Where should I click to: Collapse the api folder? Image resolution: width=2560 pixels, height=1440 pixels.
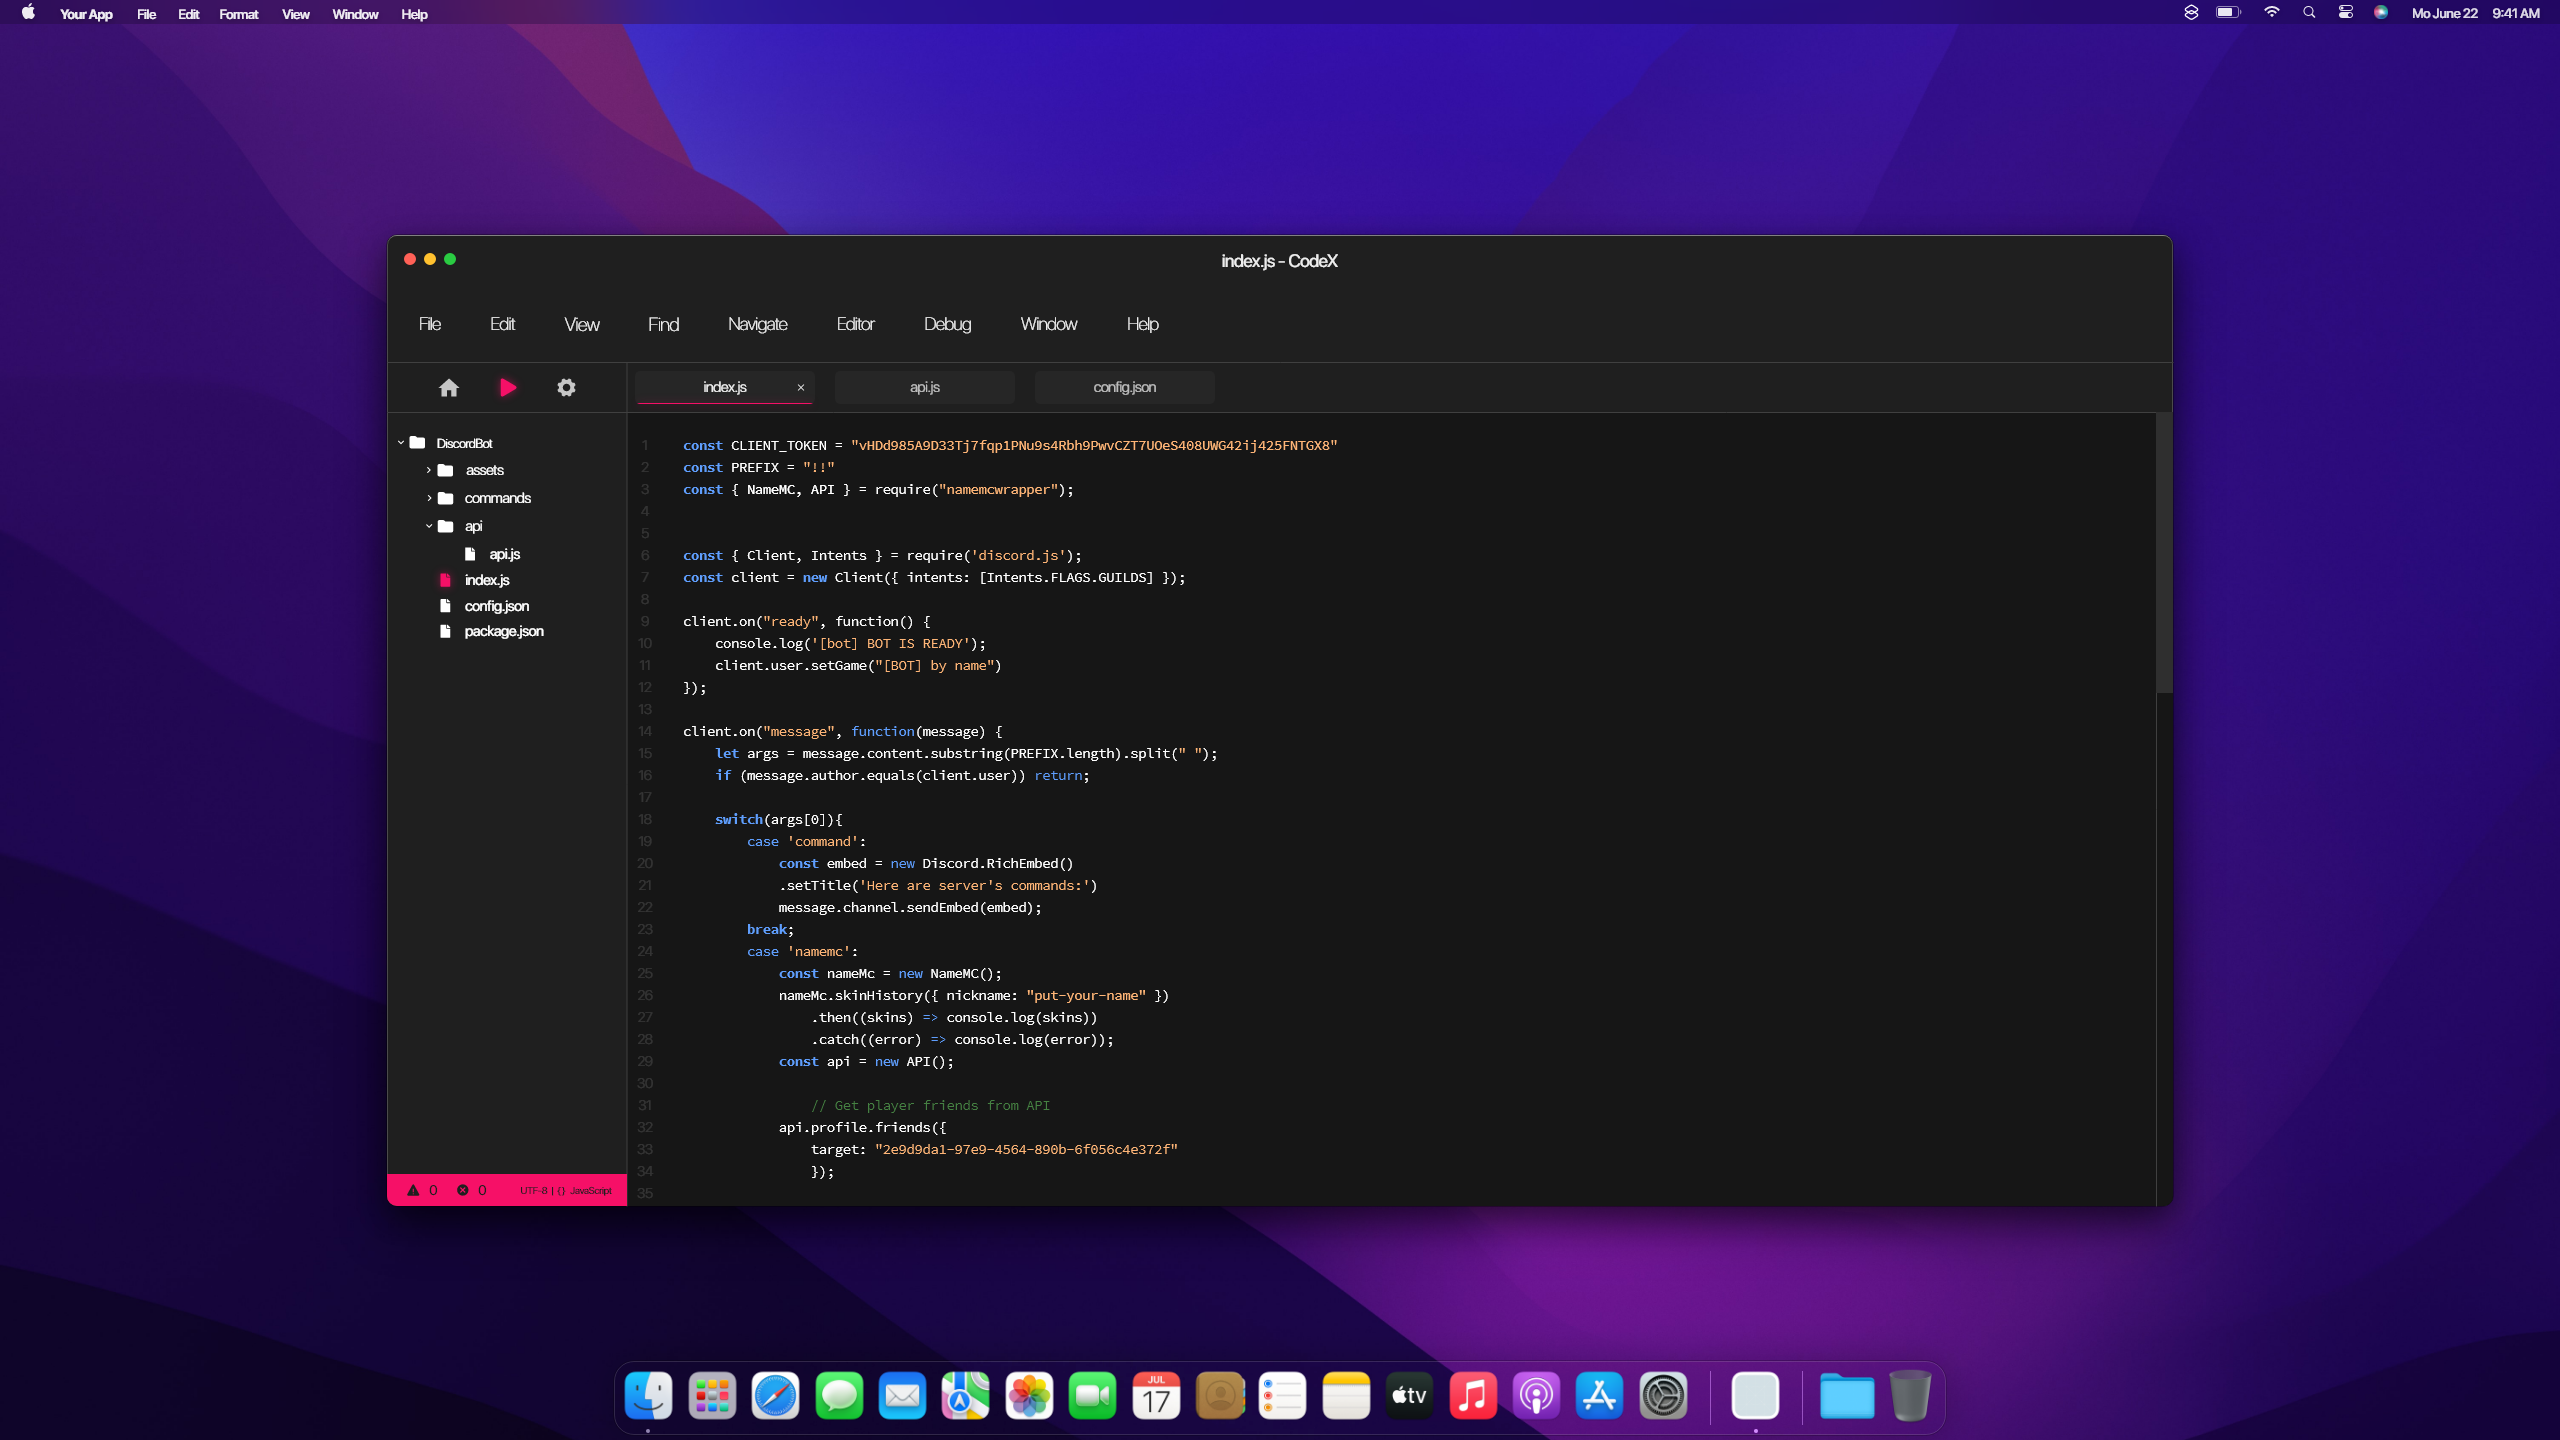click(429, 526)
